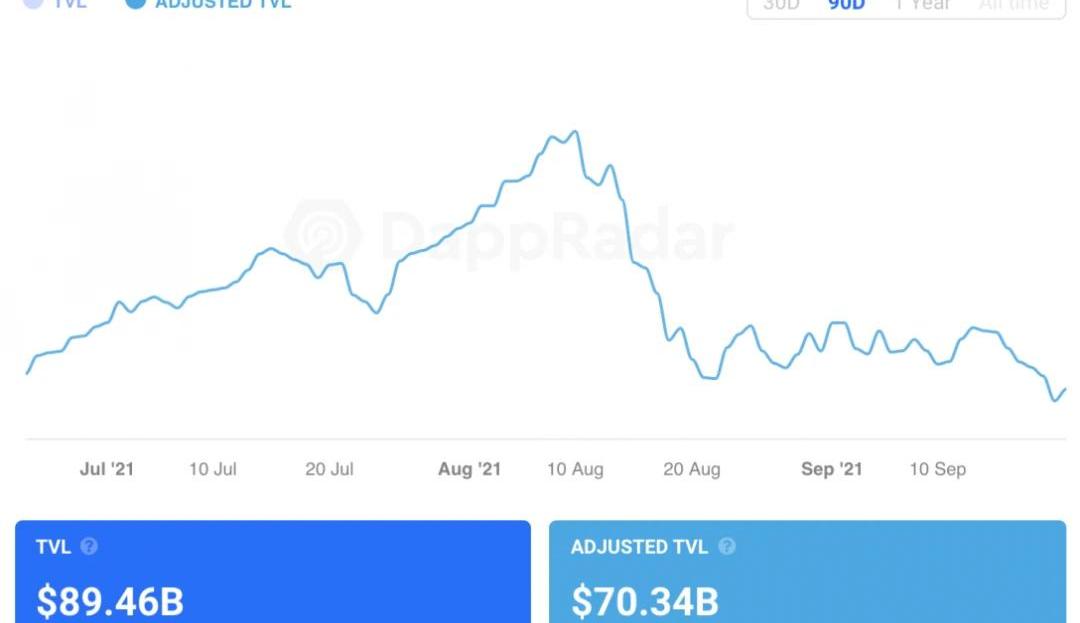
Task: Click the help icon beside ADJUSTED TVL
Action: click(x=727, y=547)
